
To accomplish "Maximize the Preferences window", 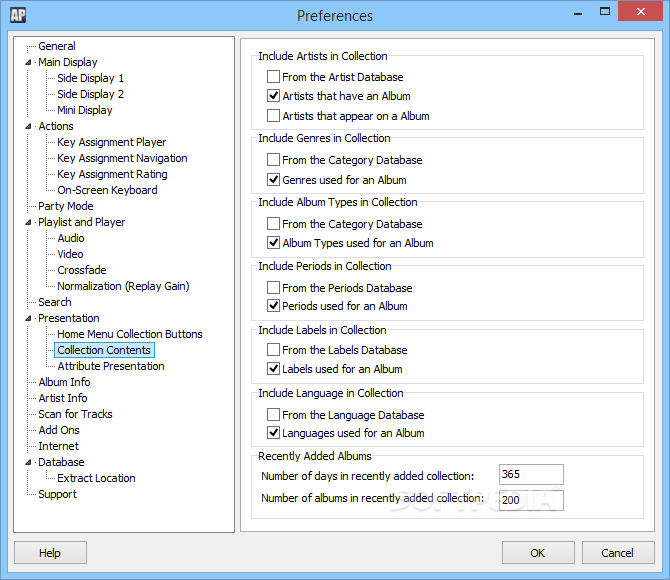I will pyautogui.click(x=605, y=12).
